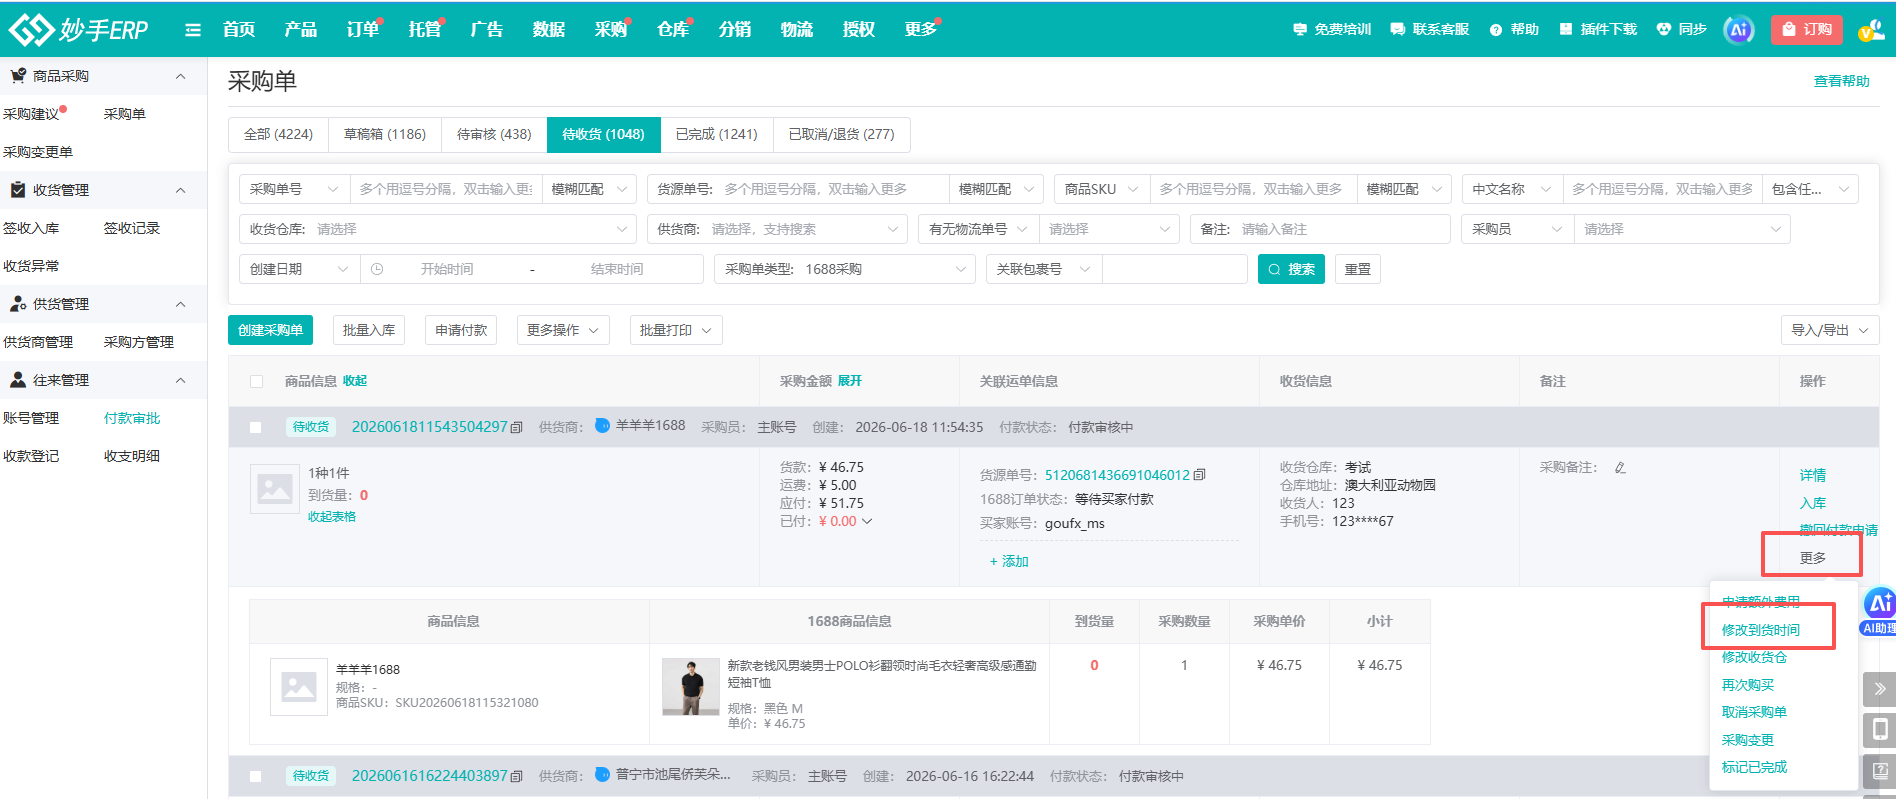Click the 创建采购单 button

tap(270, 330)
